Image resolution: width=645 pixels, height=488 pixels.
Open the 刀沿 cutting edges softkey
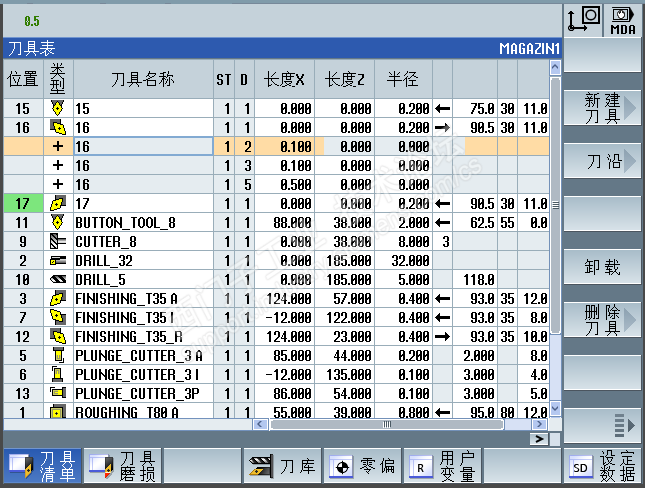click(x=602, y=161)
